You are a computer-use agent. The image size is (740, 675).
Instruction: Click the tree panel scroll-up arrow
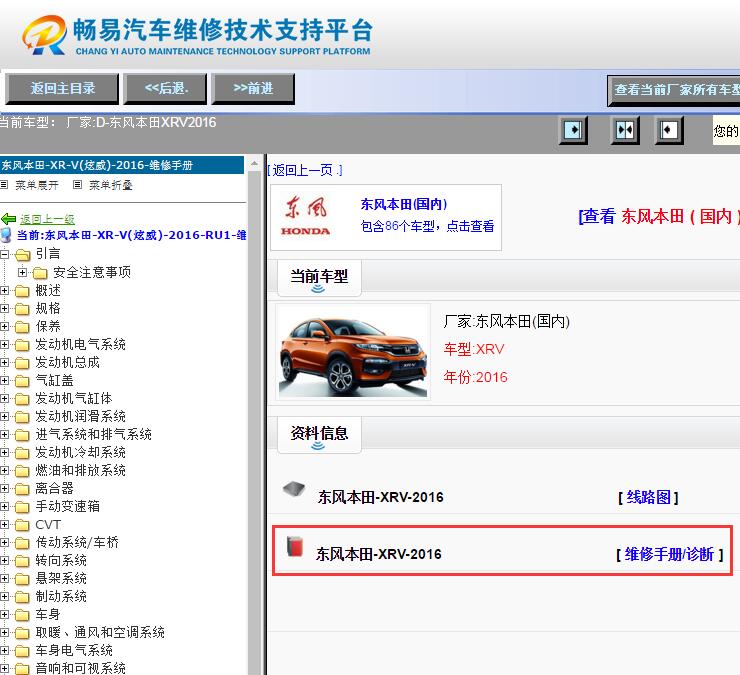pos(254,163)
